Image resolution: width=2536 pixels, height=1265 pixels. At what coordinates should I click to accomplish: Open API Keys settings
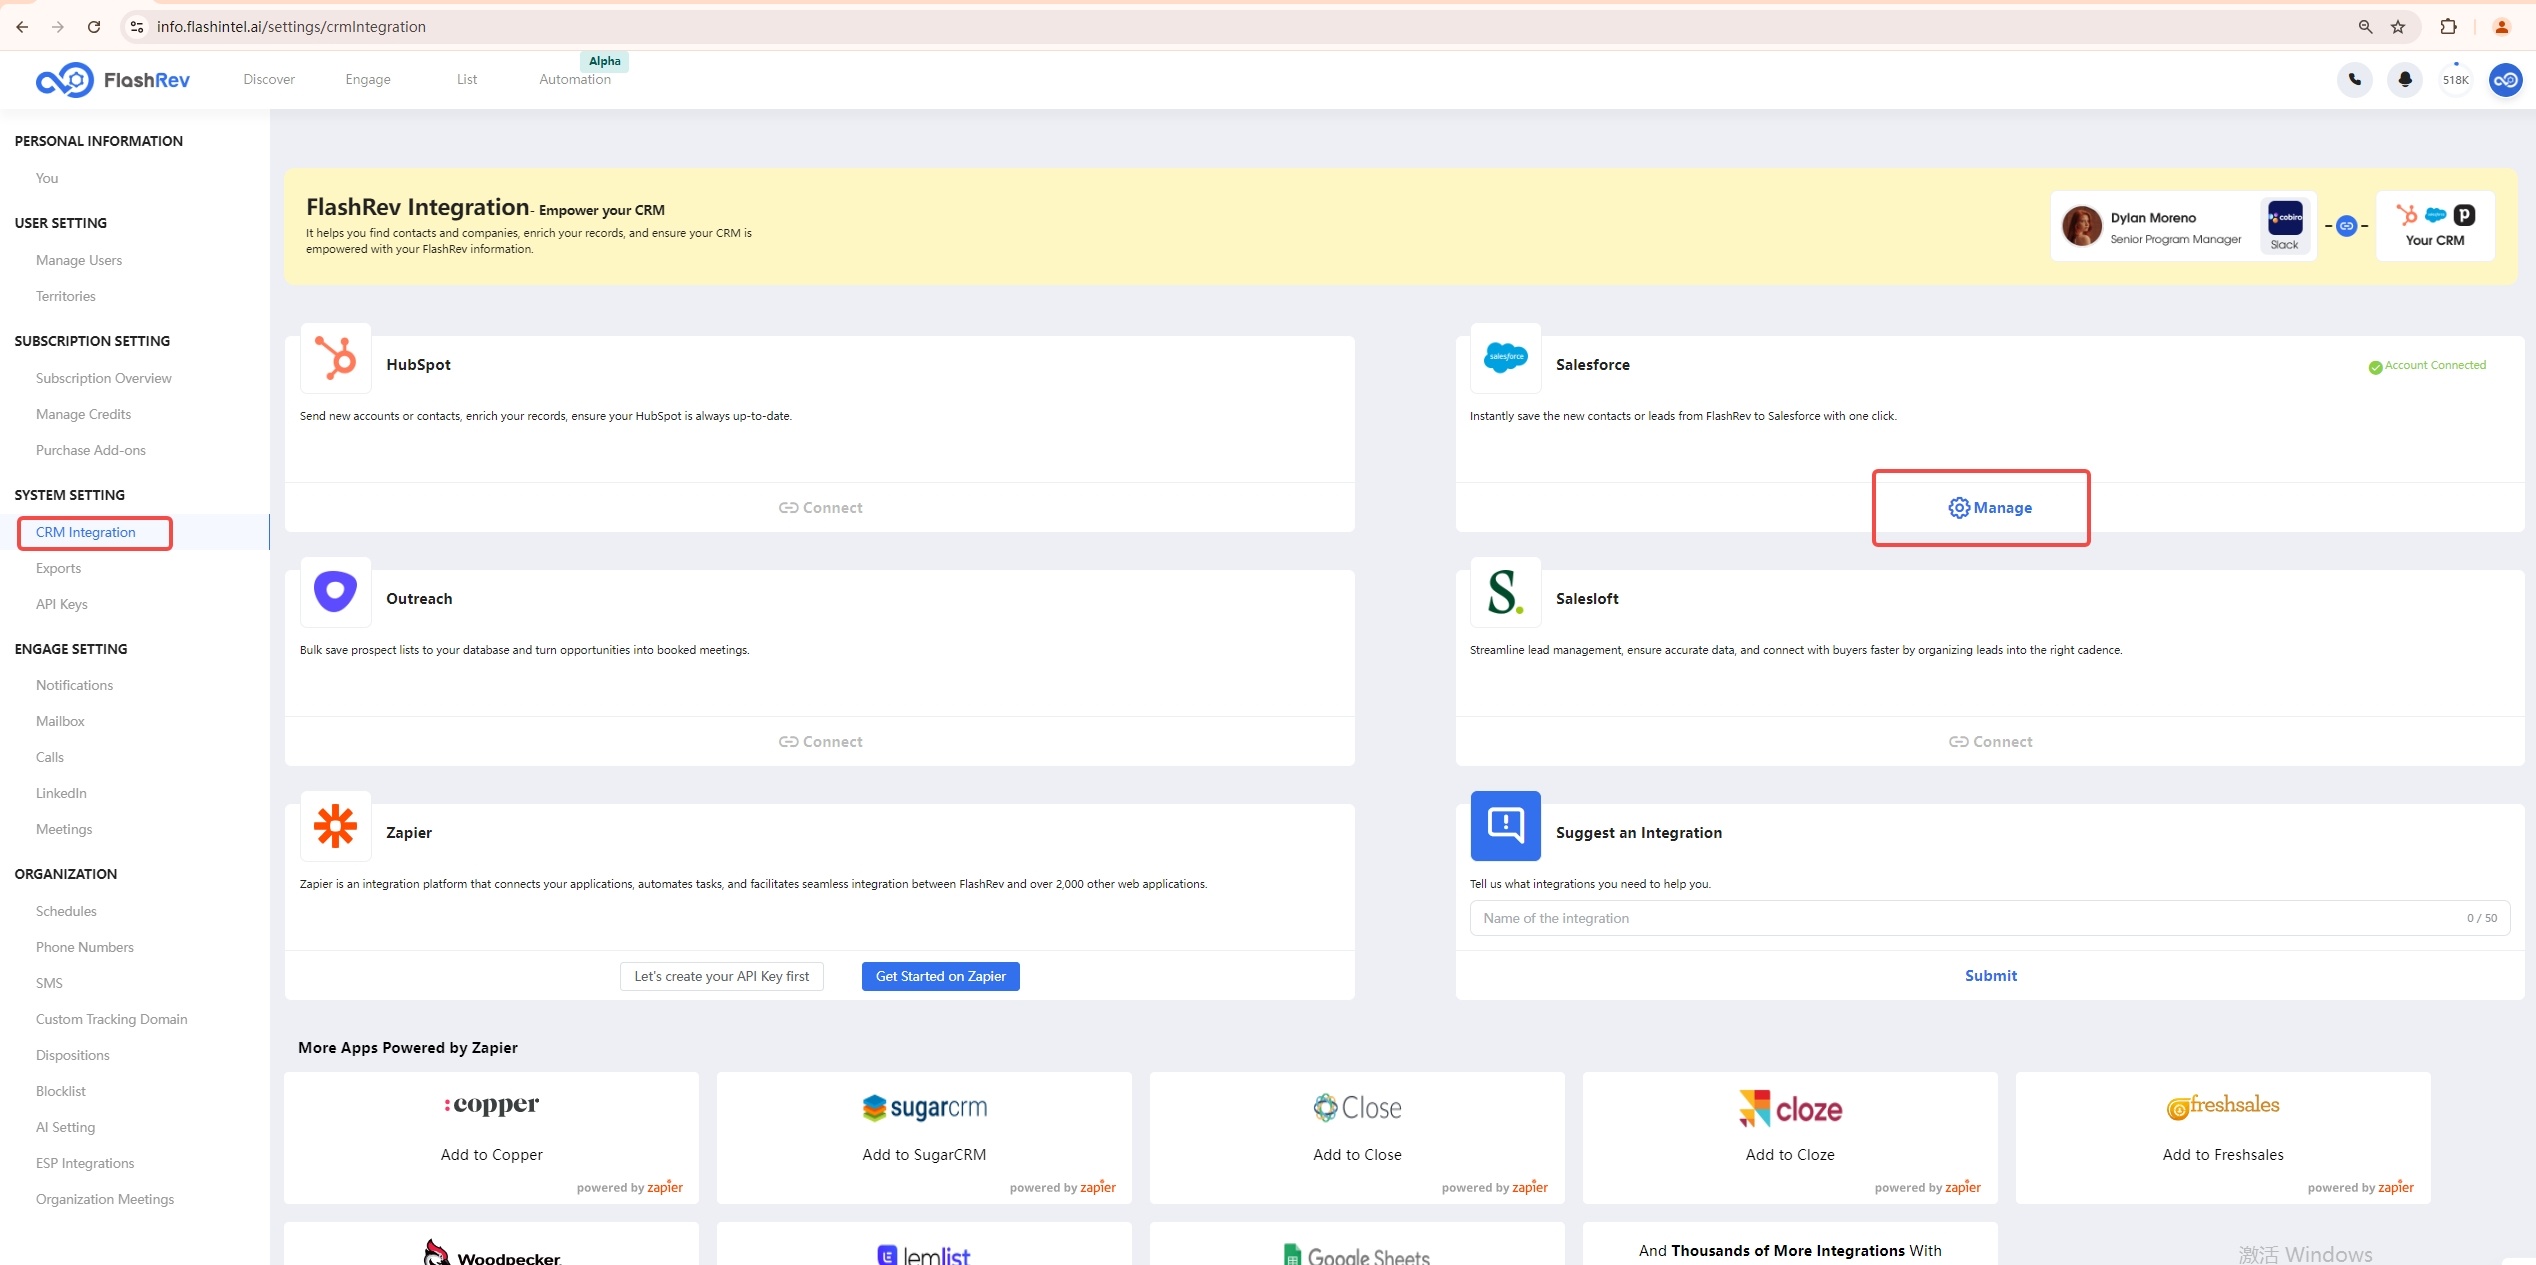[x=62, y=604]
